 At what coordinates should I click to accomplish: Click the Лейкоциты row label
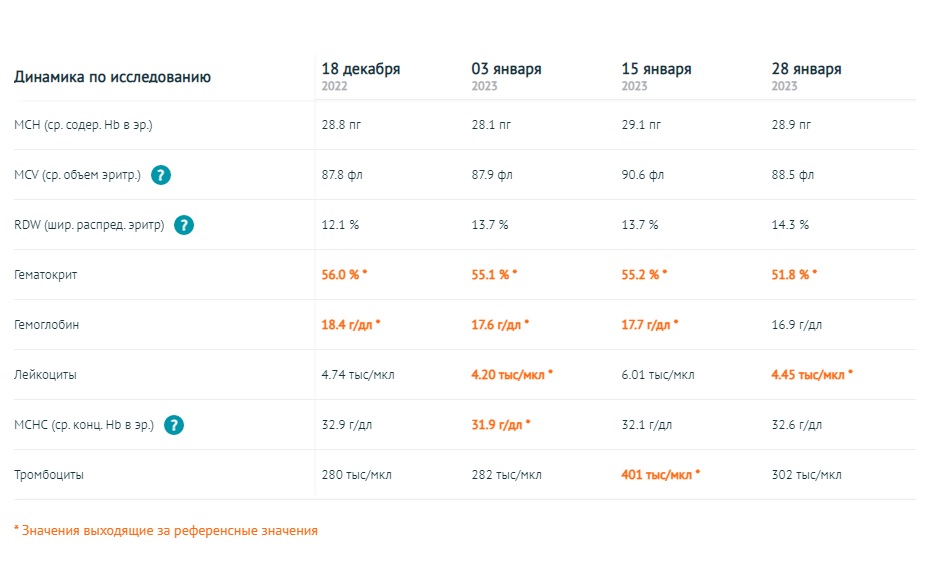tap(45, 375)
